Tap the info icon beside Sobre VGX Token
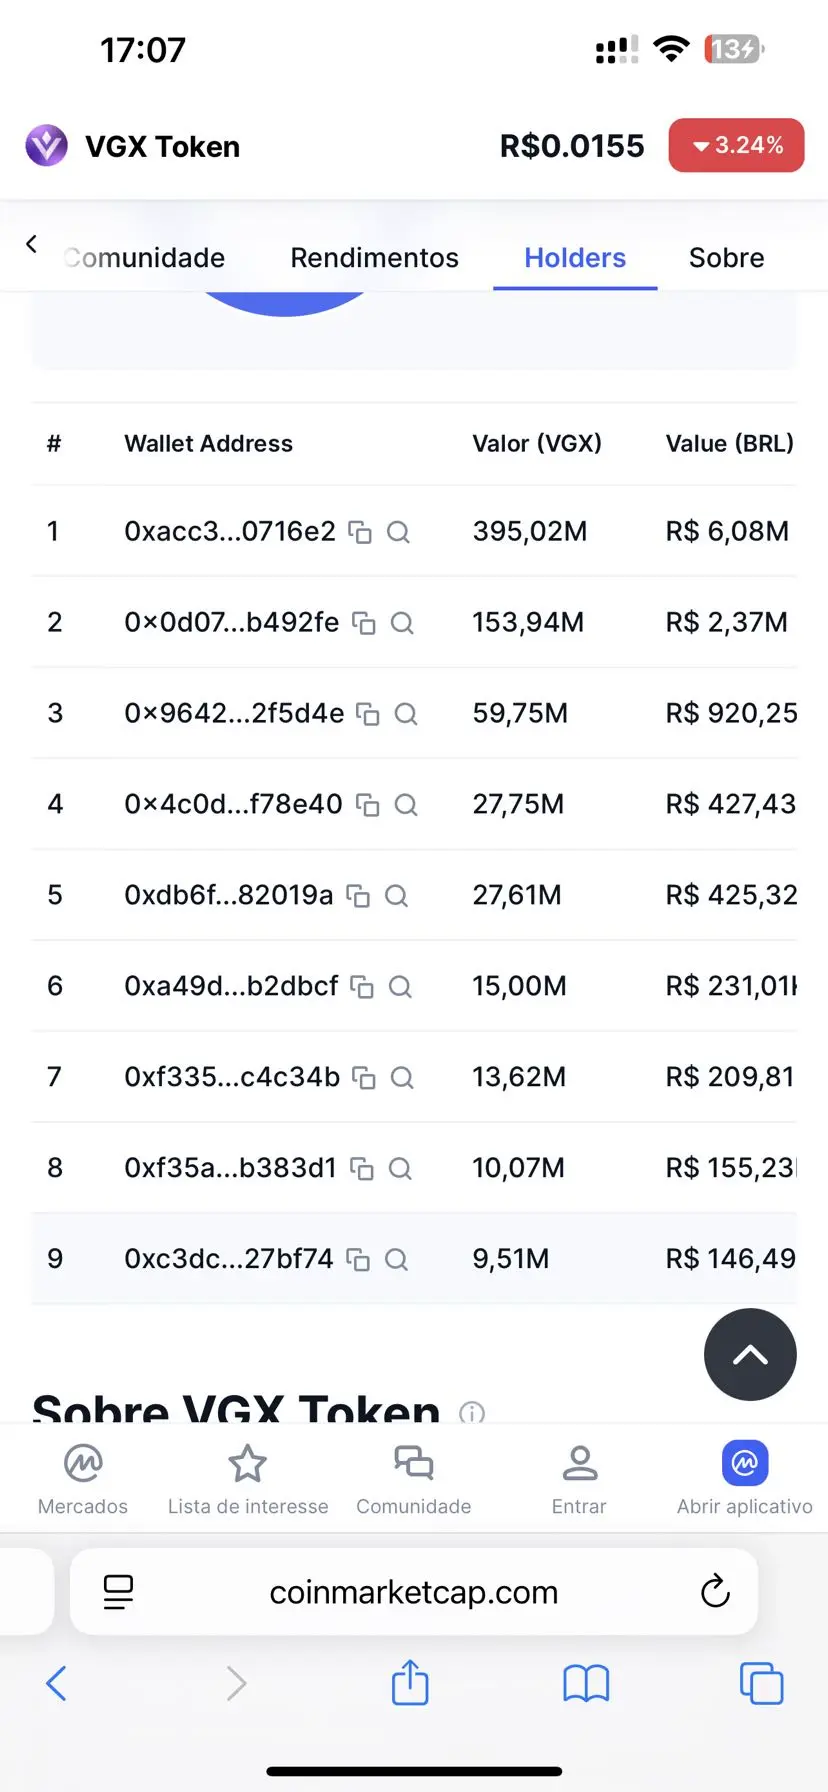This screenshot has width=828, height=1792. (472, 1412)
